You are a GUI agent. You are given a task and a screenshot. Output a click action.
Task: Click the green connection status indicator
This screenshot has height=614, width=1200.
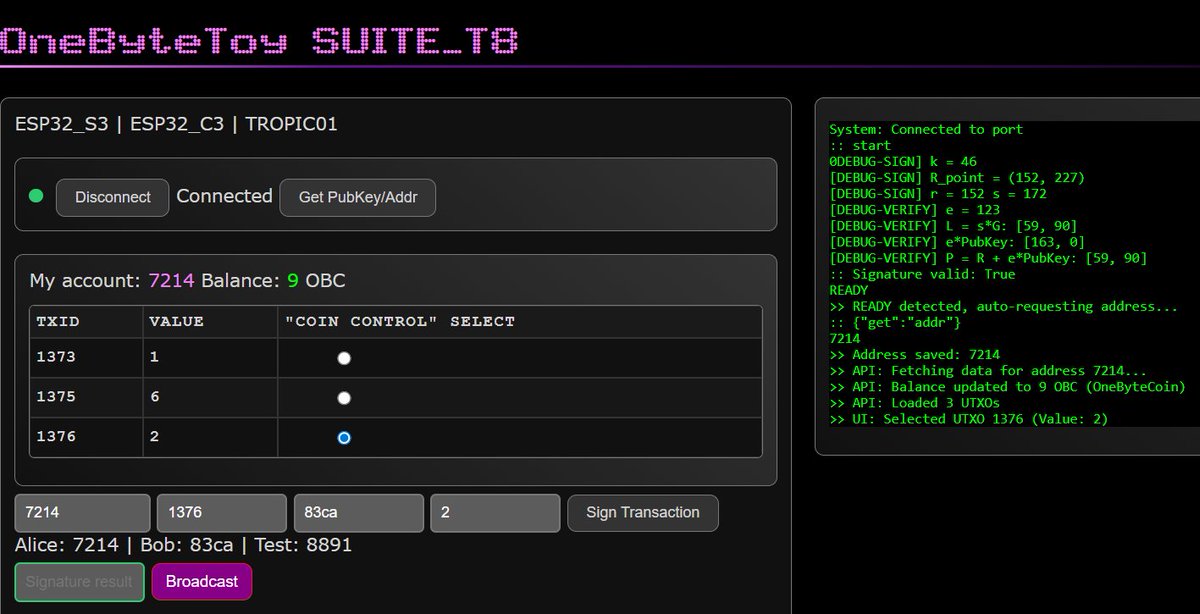37,196
